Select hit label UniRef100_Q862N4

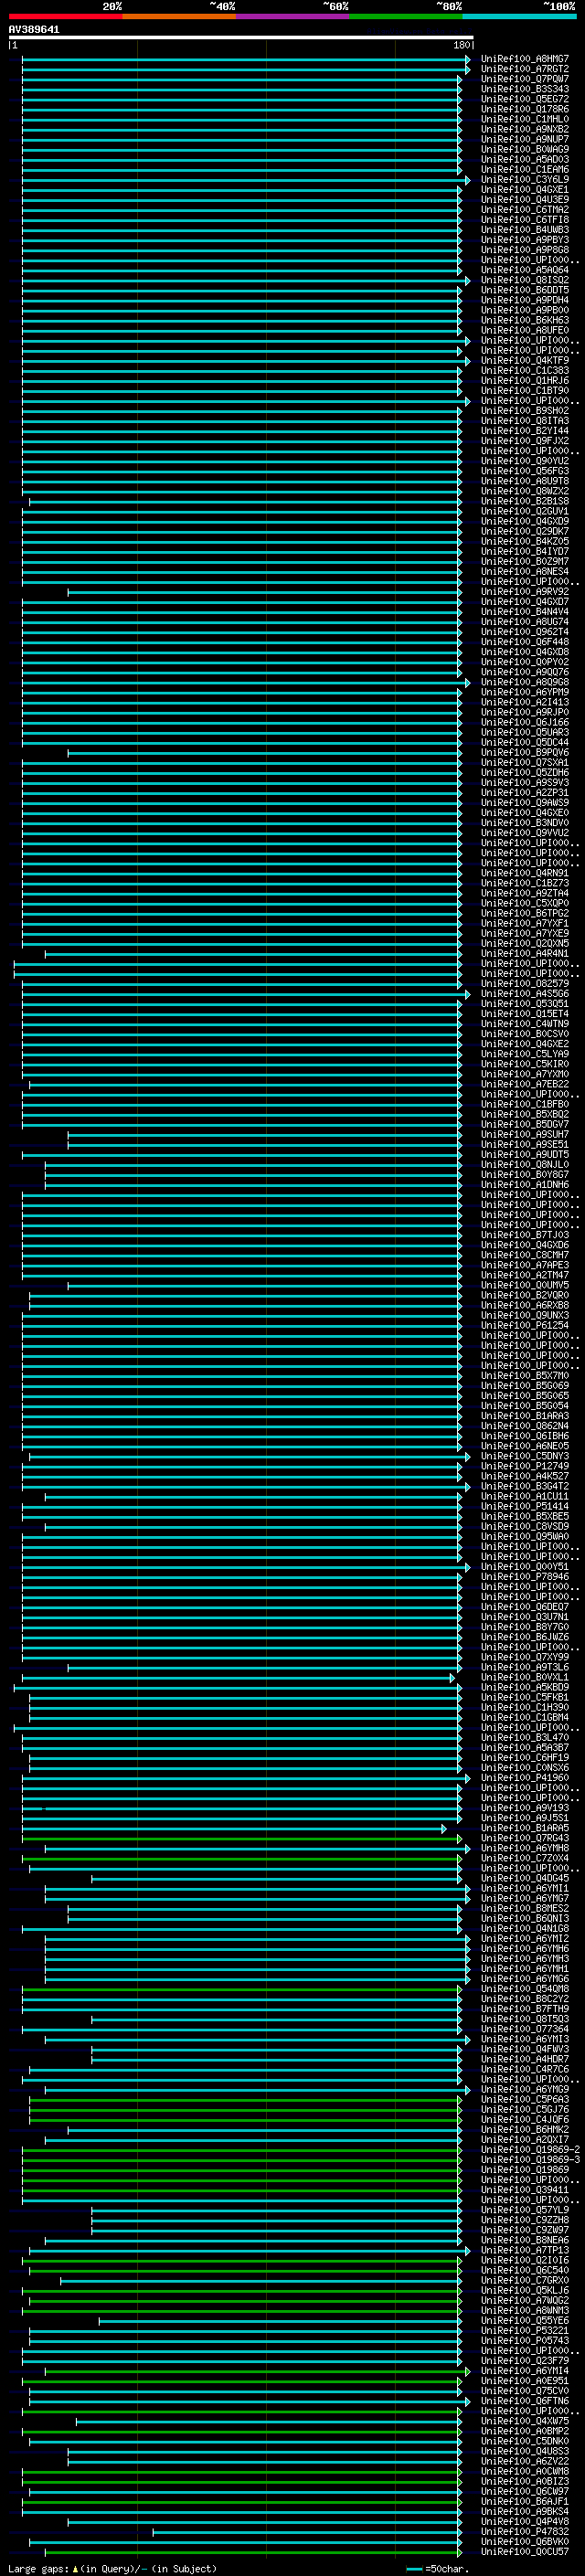coord(525,1427)
